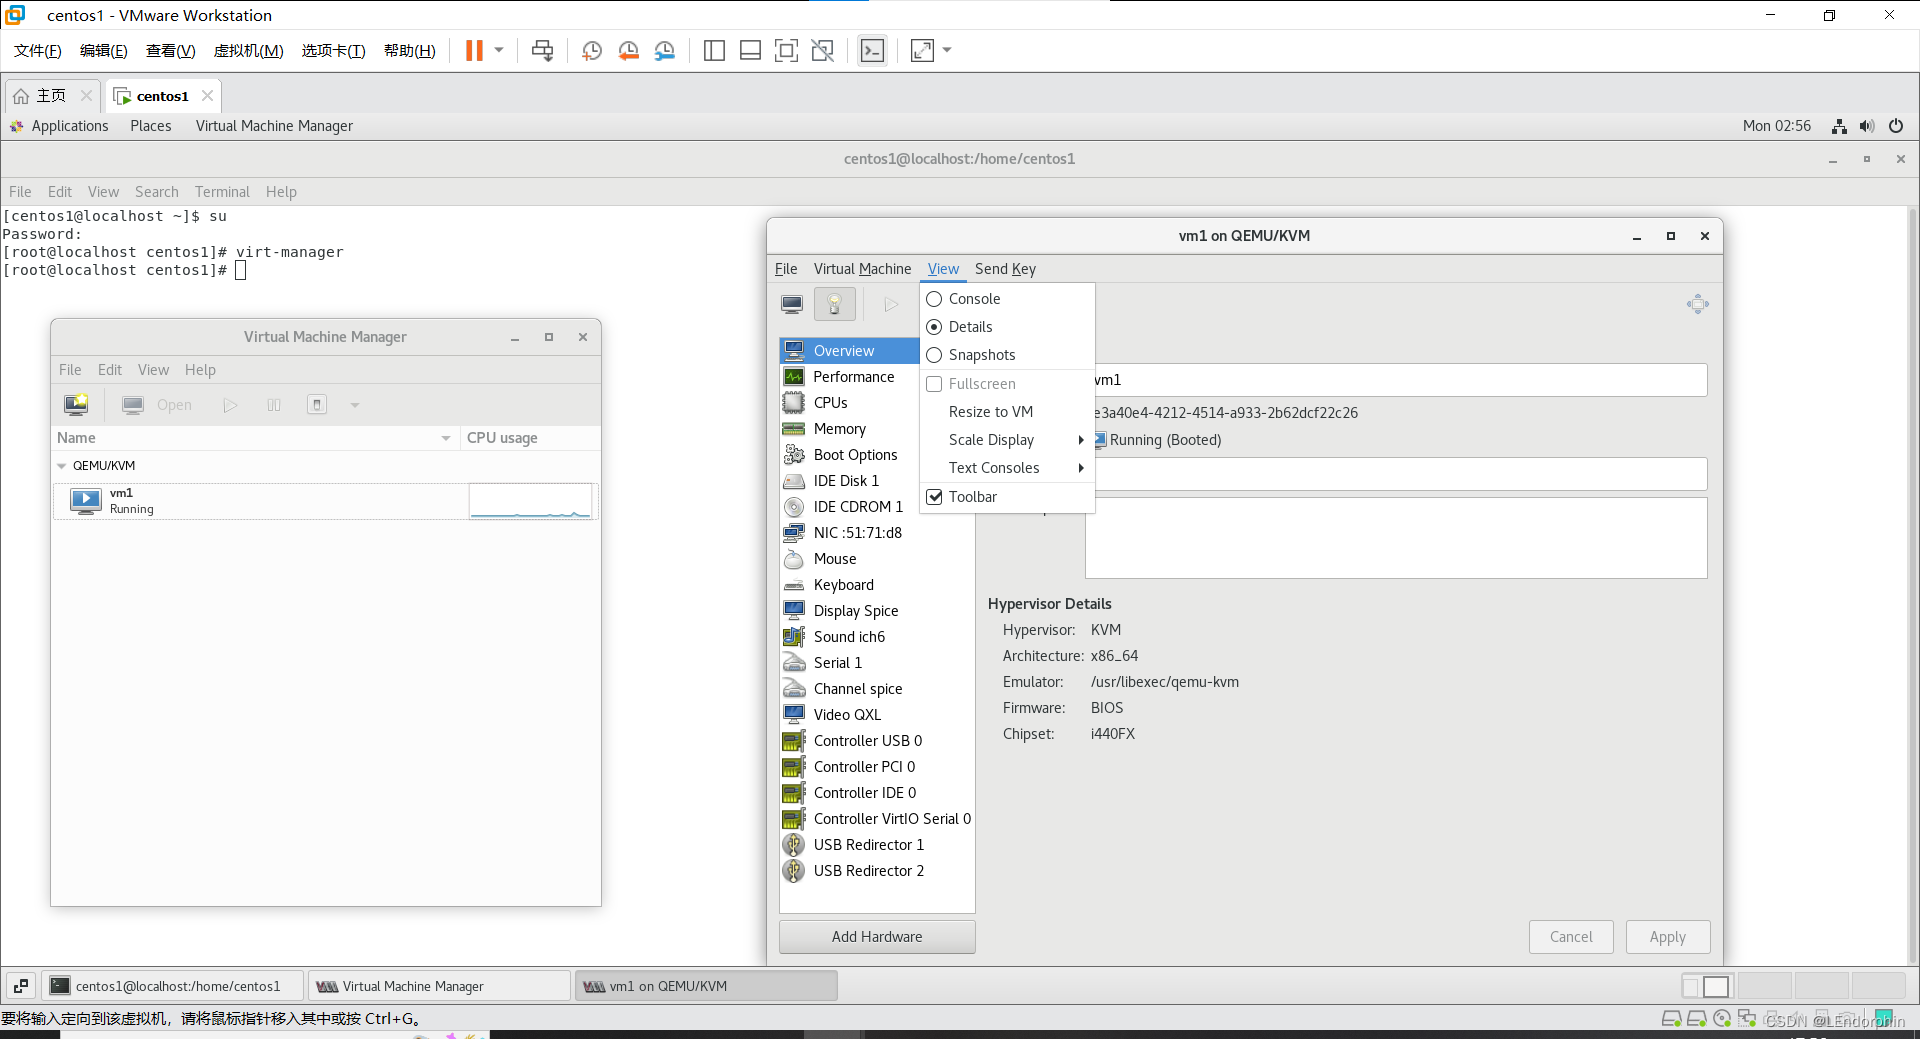Open shutdown dropdown arrow in Virtual Machine Manager

click(354, 405)
